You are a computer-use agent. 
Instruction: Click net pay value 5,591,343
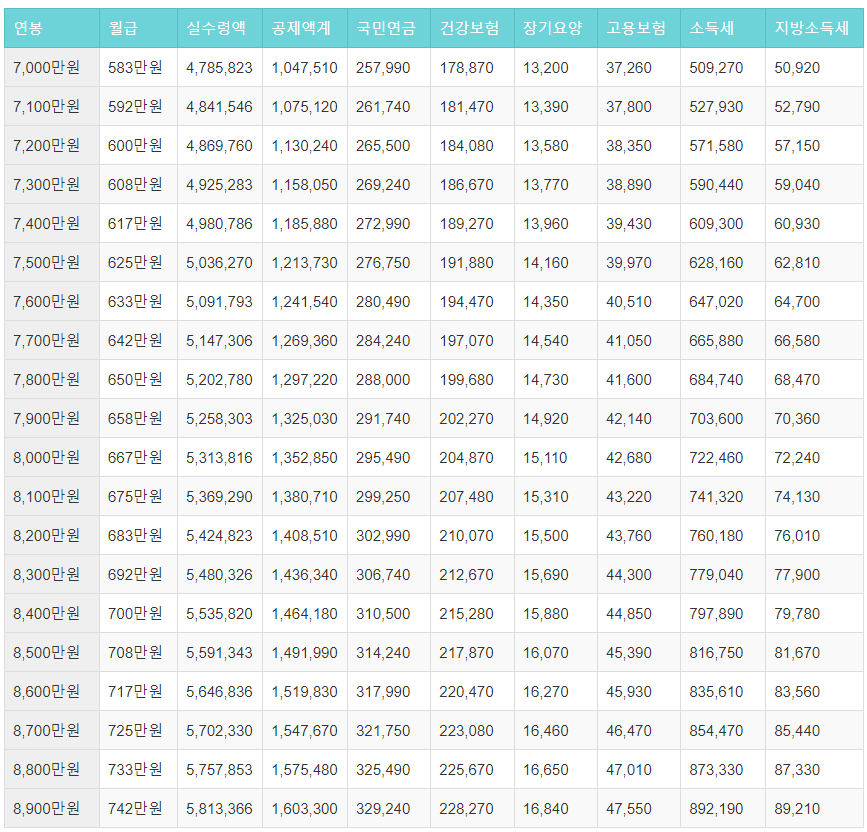219,653
